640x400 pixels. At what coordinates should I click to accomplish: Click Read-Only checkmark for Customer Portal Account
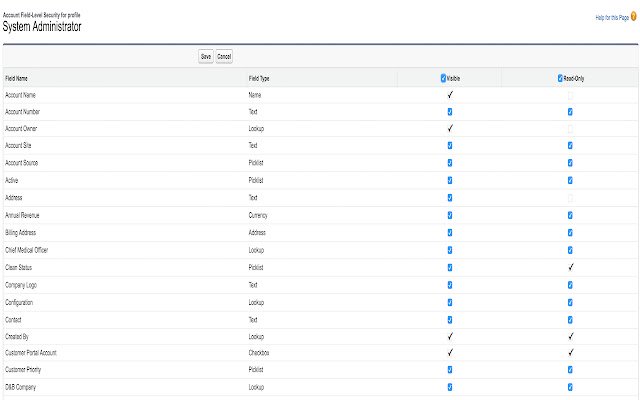click(x=571, y=352)
